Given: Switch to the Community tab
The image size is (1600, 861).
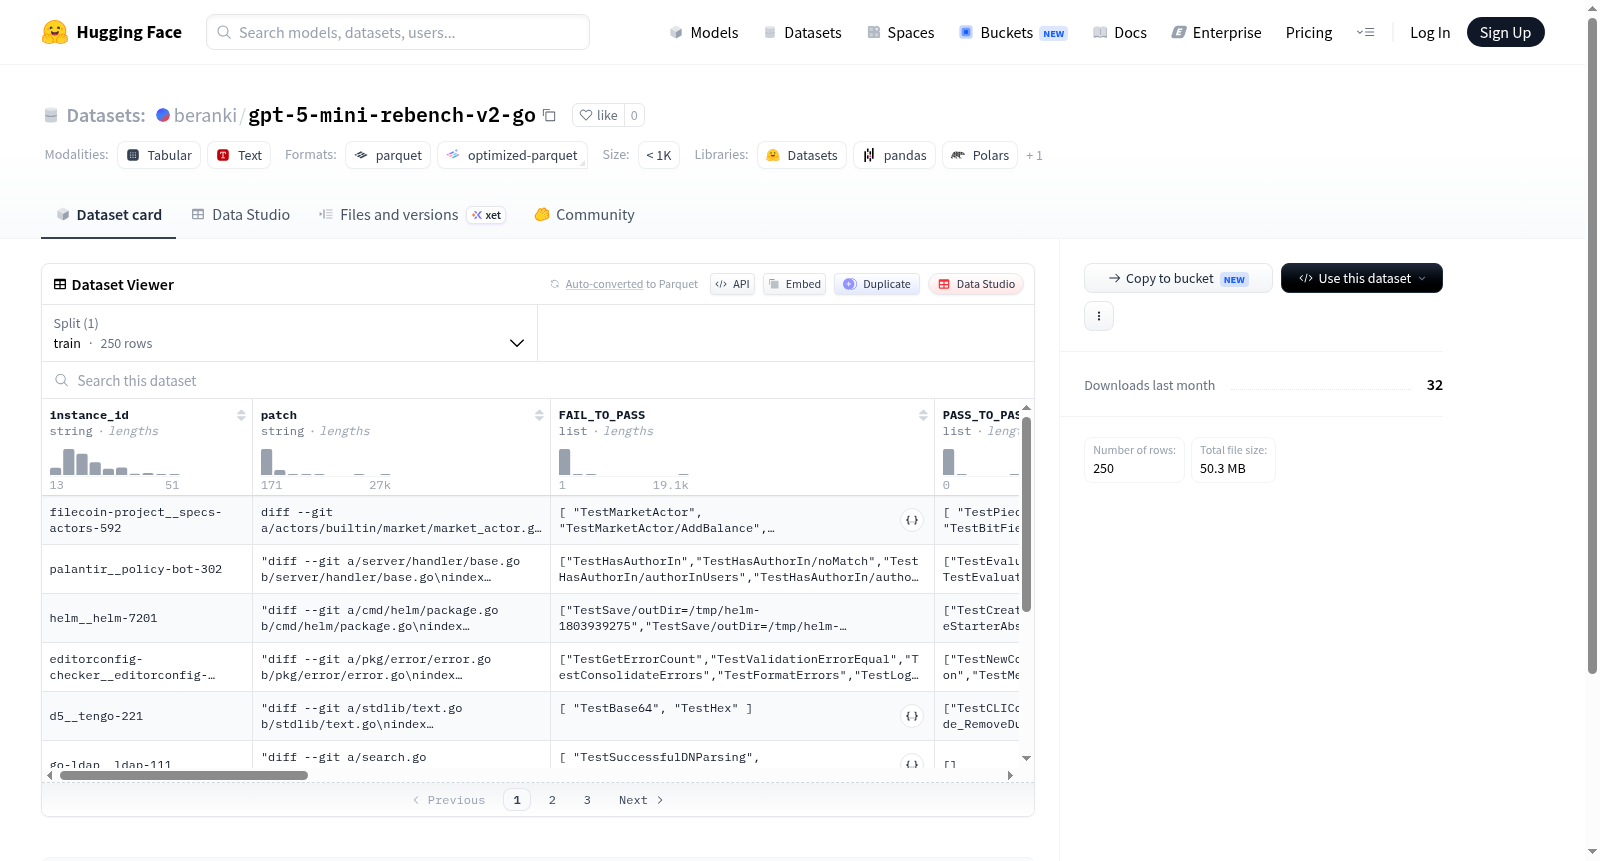Looking at the screenshot, I should 585,214.
